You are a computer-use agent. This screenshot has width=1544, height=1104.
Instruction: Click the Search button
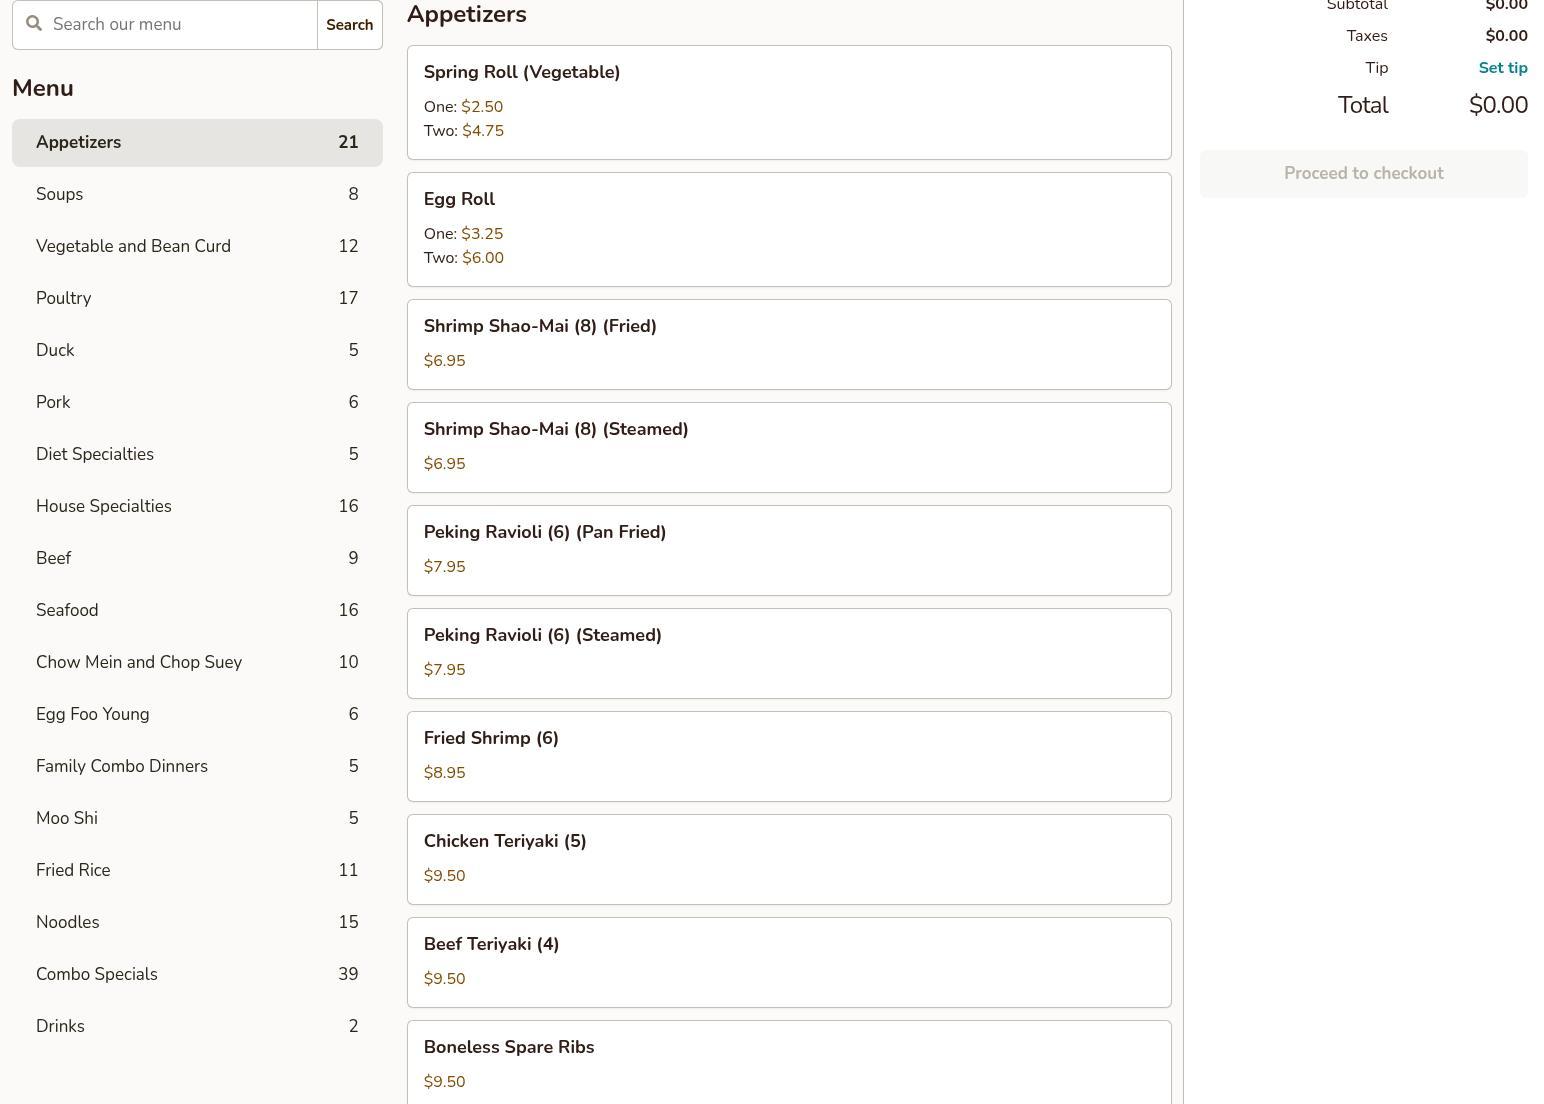350,24
